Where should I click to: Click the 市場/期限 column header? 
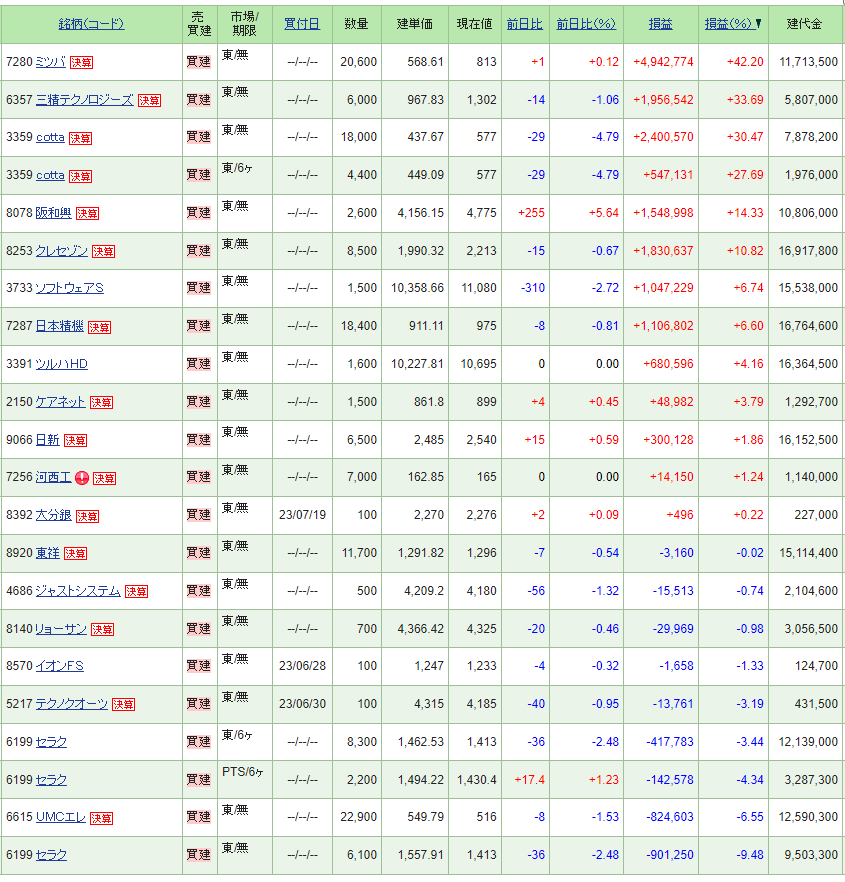click(244, 24)
